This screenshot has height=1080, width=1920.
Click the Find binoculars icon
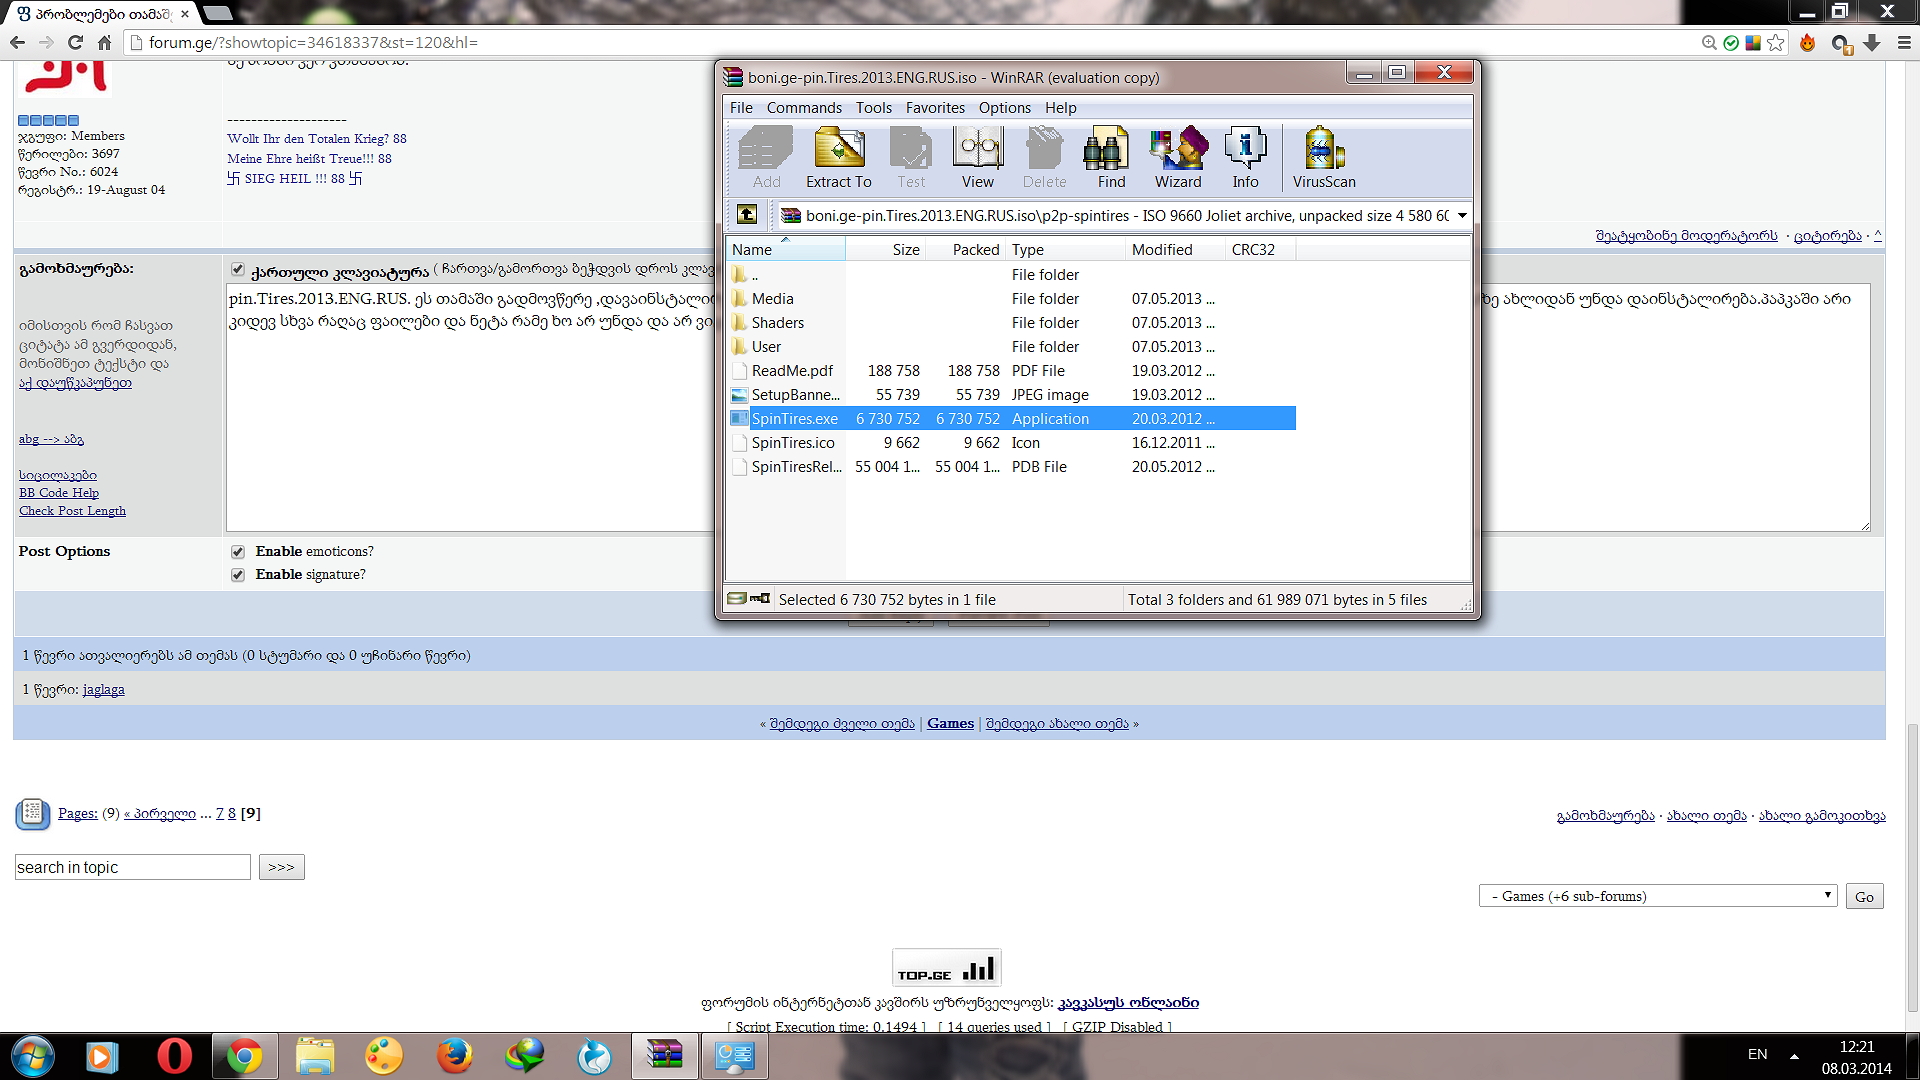click(1110, 157)
